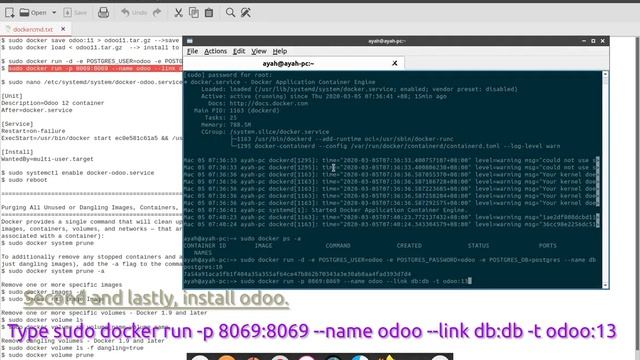
Task: Click the '$ sudo docker system prune' line
Action: [x=47, y=243]
